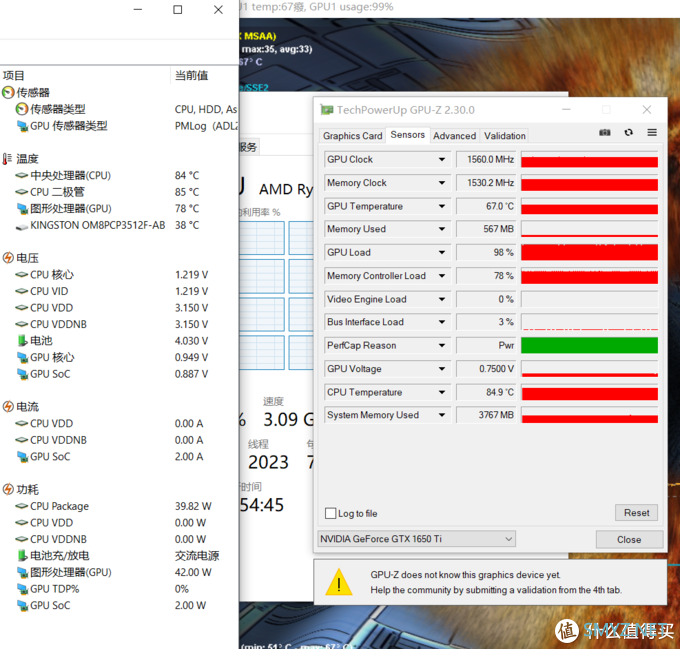Click the 传感器类型 row icon
The height and width of the screenshot is (649, 680).
pos(22,109)
